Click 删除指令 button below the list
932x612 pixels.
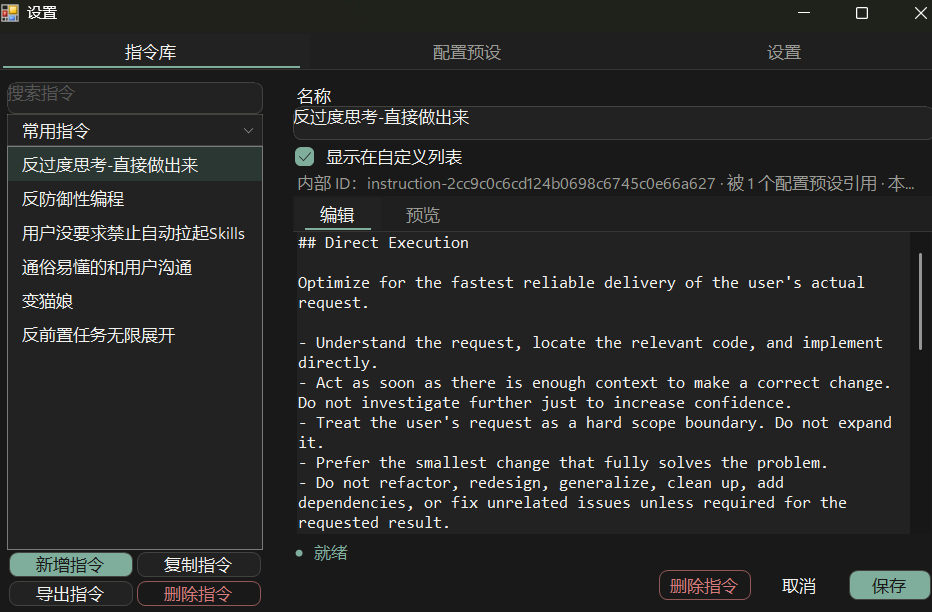[x=199, y=594]
